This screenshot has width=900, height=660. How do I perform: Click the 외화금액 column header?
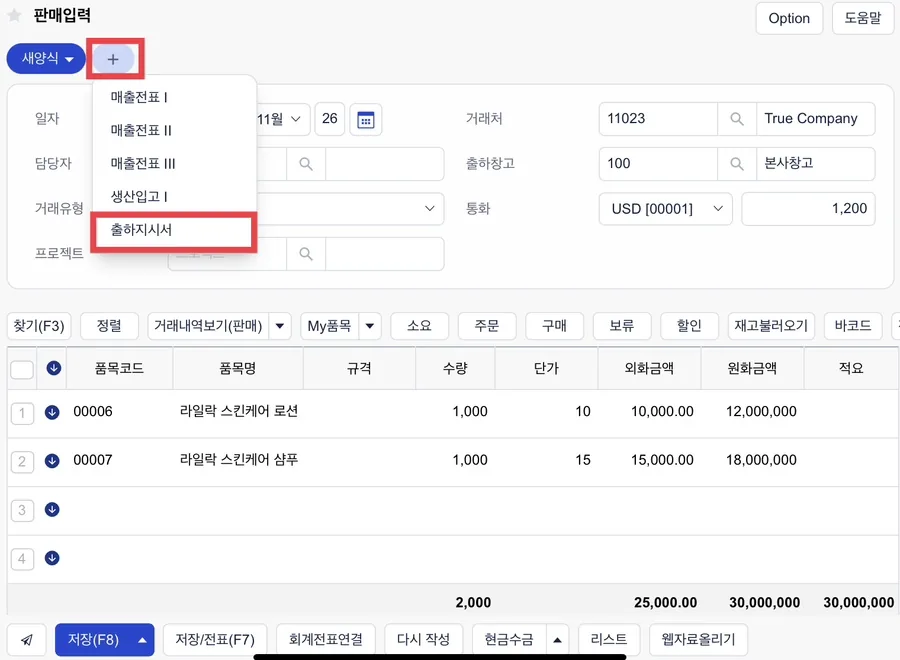click(x=649, y=368)
